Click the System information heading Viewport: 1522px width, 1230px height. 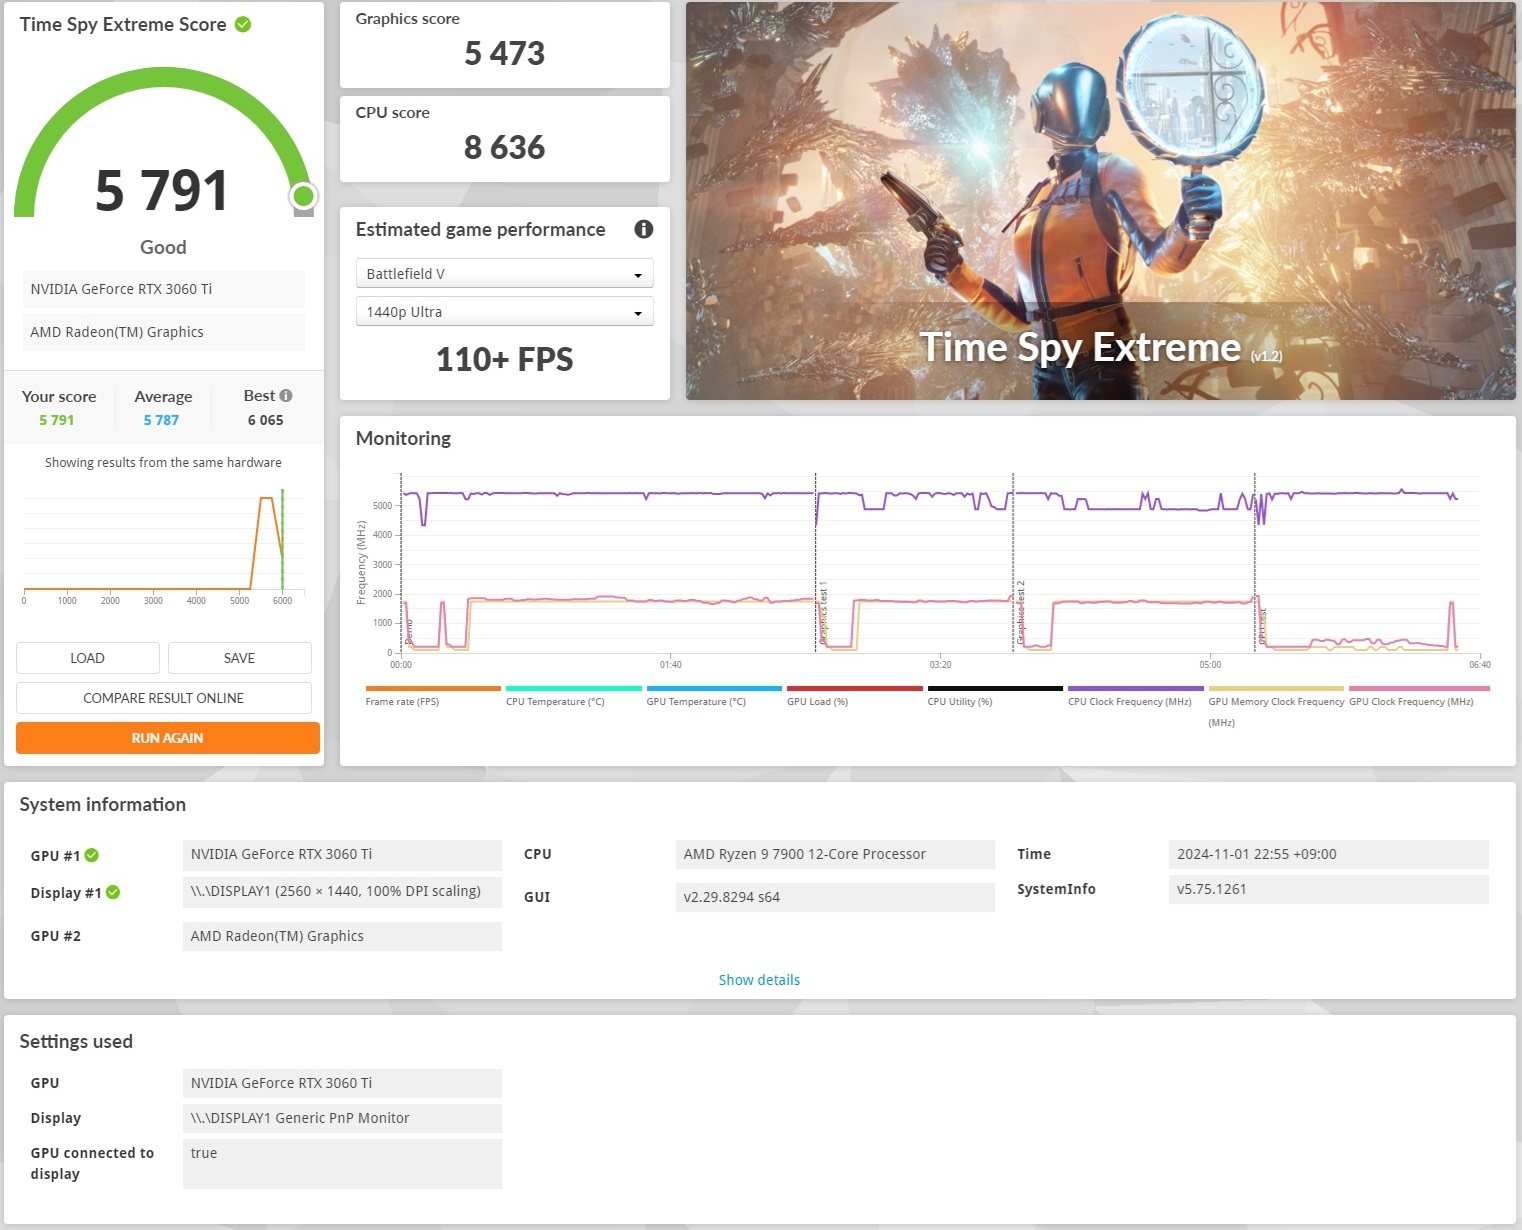pyautogui.click(x=103, y=805)
